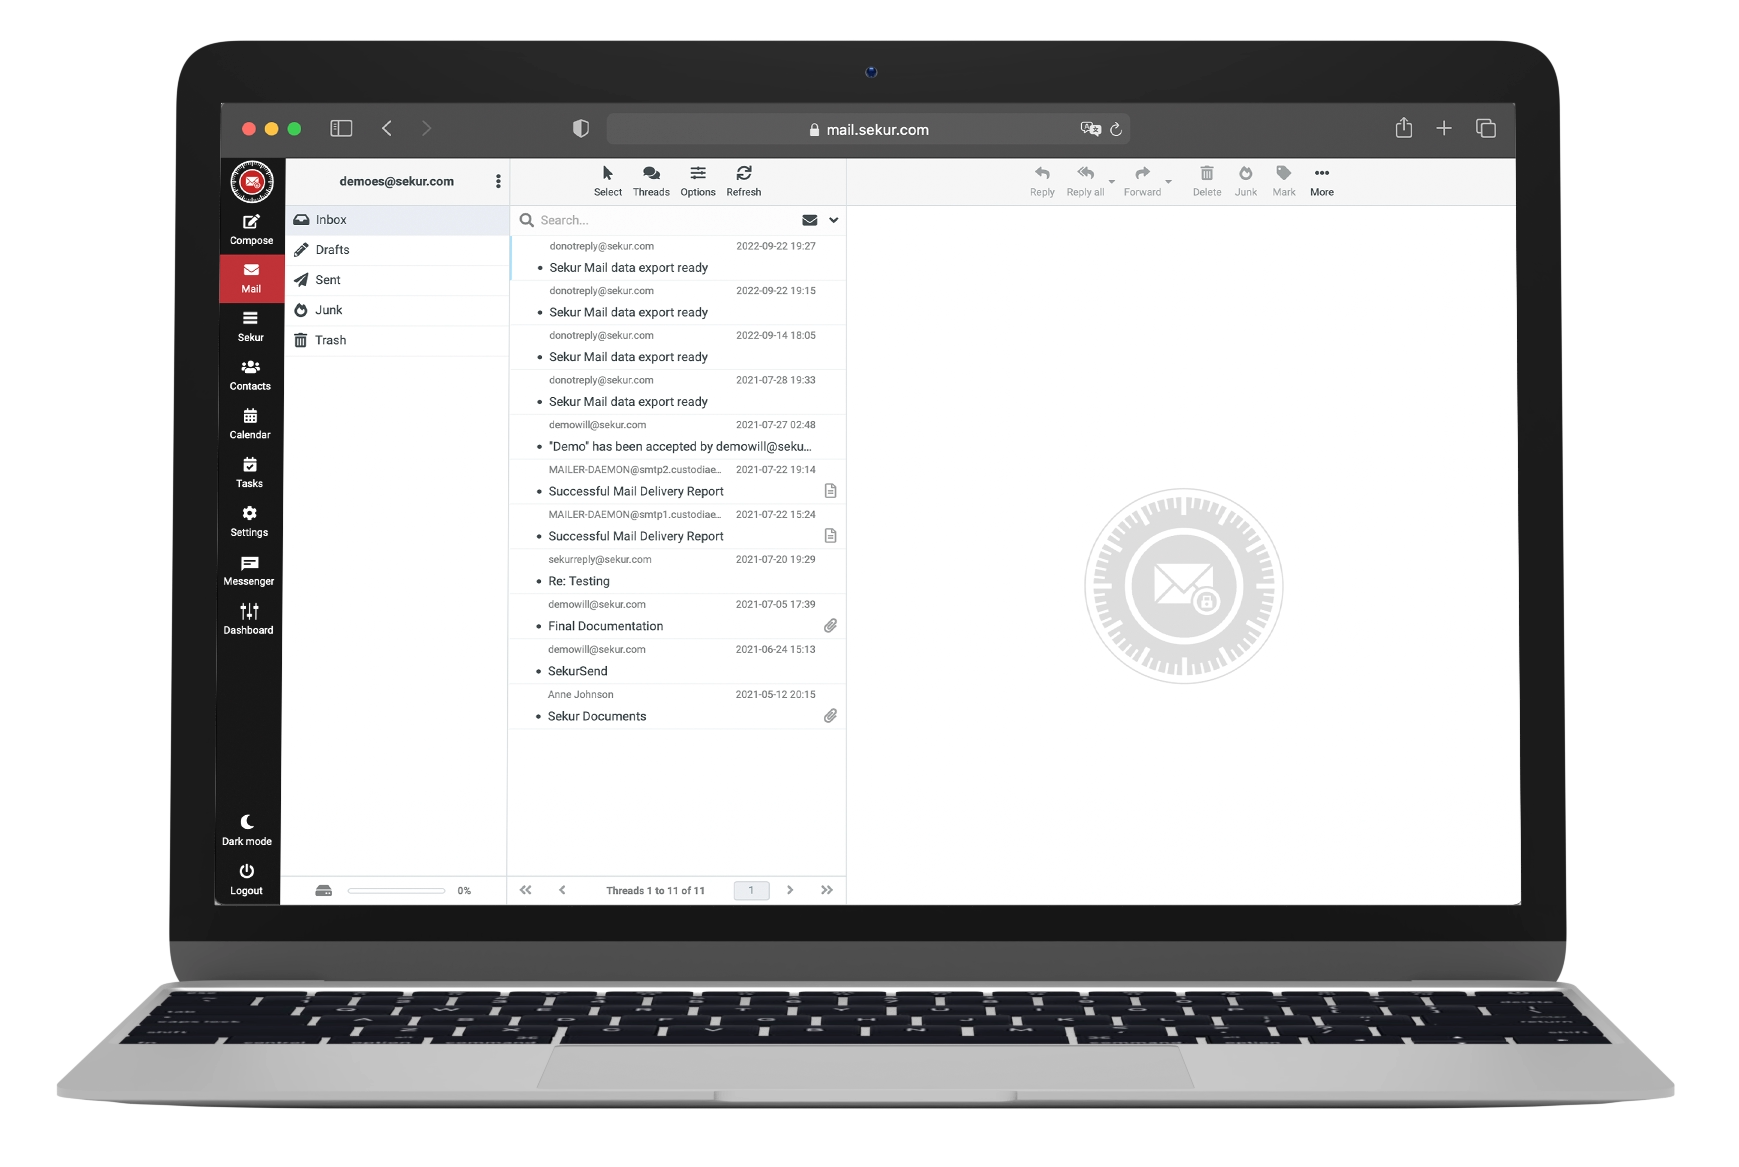Open the Junk folder
The width and height of the screenshot is (1739, 1167).
pos(398,310)
